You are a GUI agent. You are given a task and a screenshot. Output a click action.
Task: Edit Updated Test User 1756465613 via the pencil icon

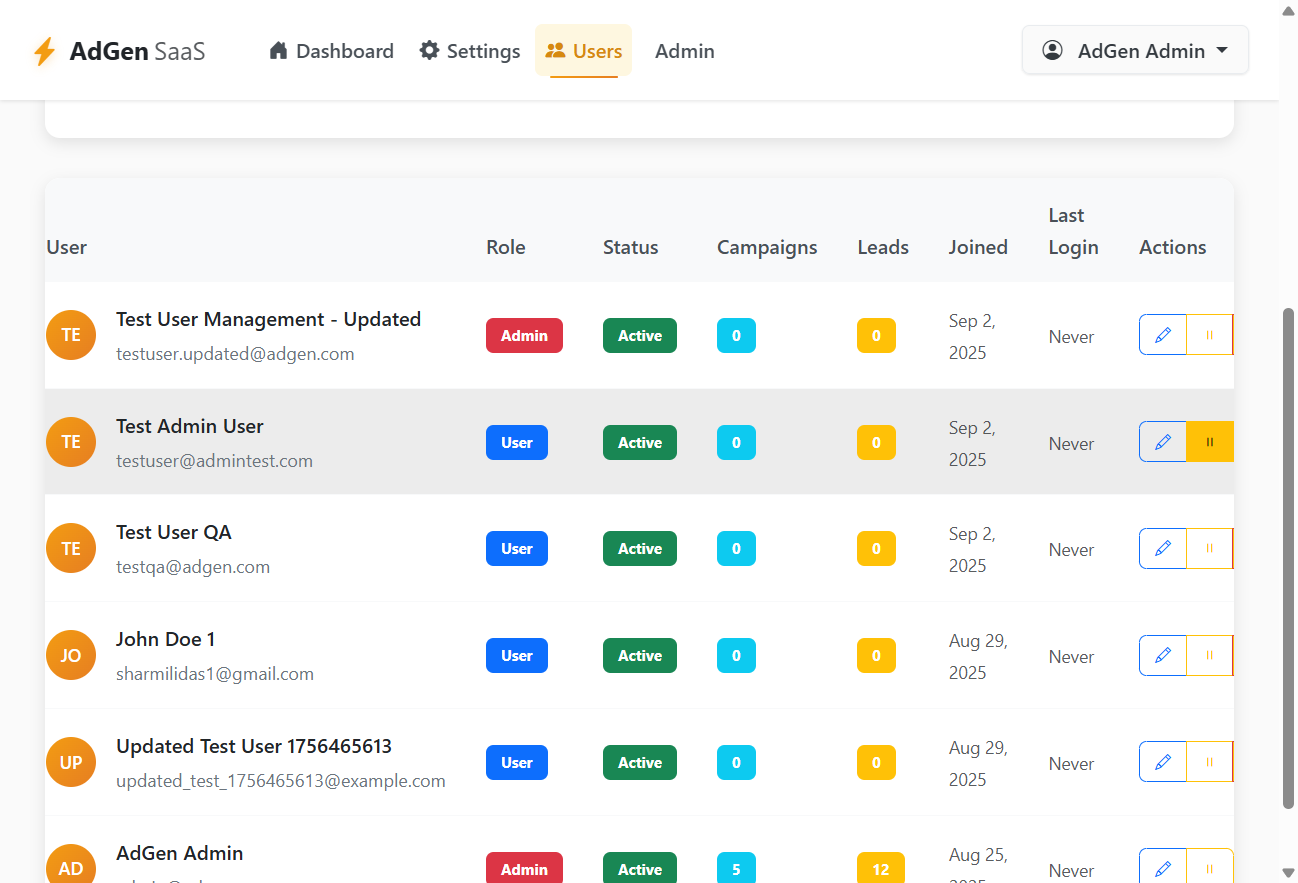tap(1163, 762)
